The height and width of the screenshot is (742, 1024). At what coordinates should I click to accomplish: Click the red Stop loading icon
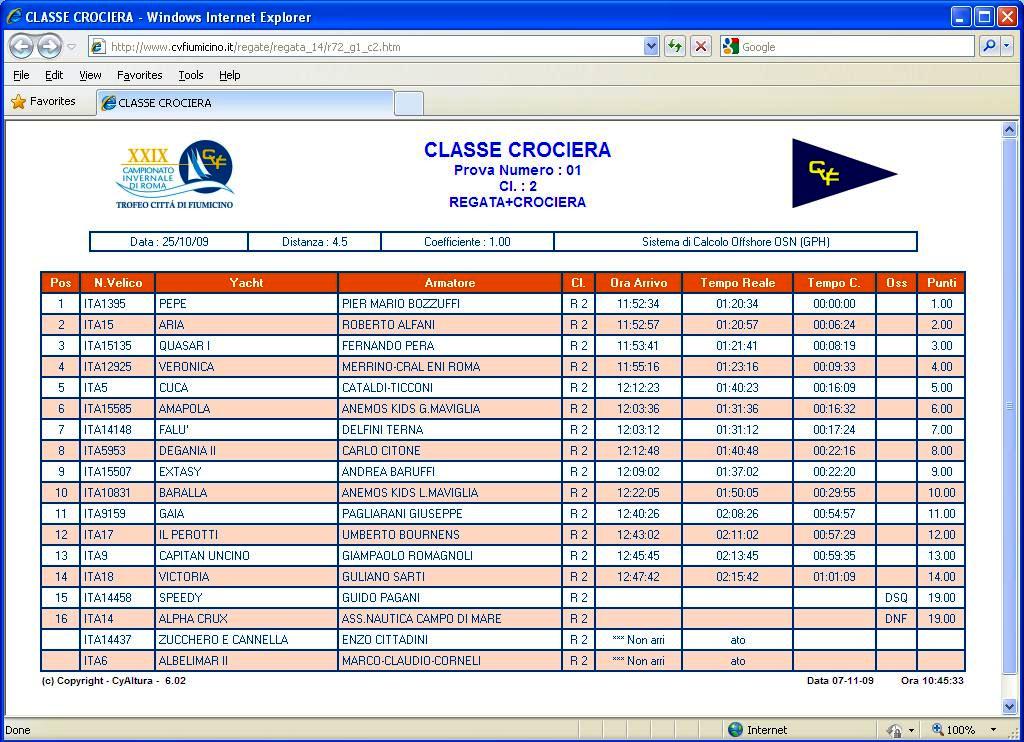coord(701,46)
